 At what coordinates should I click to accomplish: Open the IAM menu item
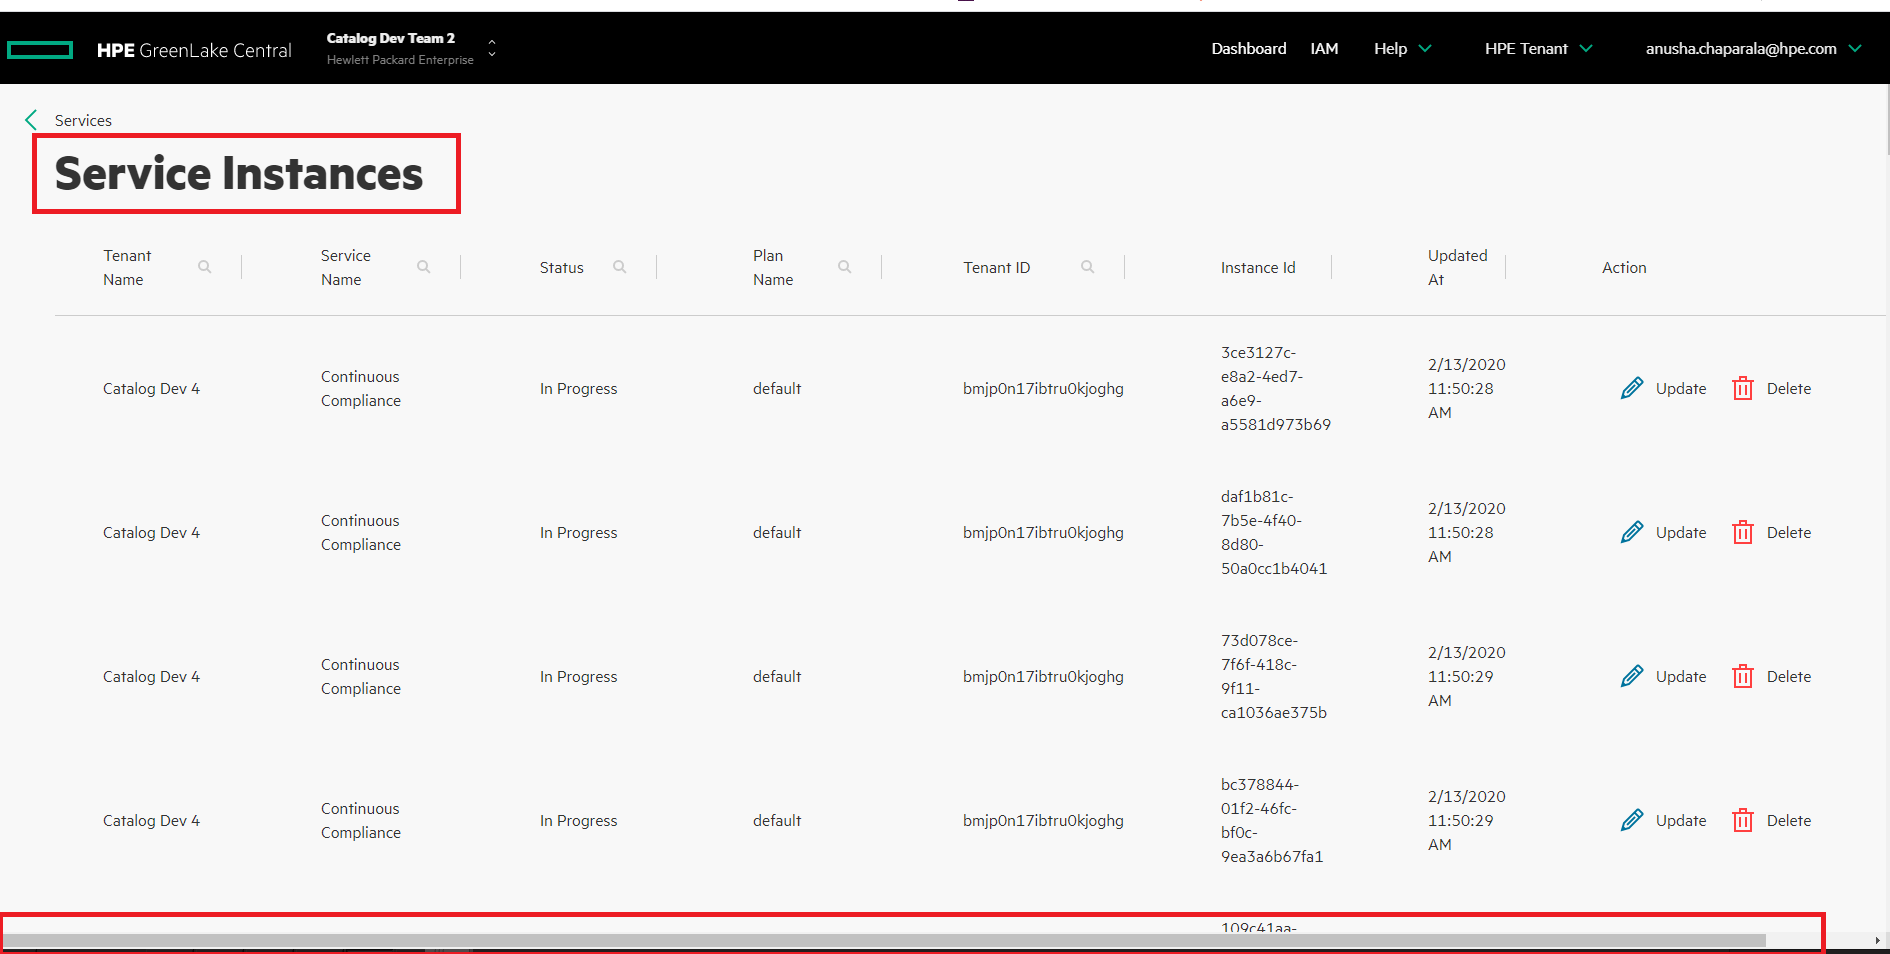(x=1324, y=48)
